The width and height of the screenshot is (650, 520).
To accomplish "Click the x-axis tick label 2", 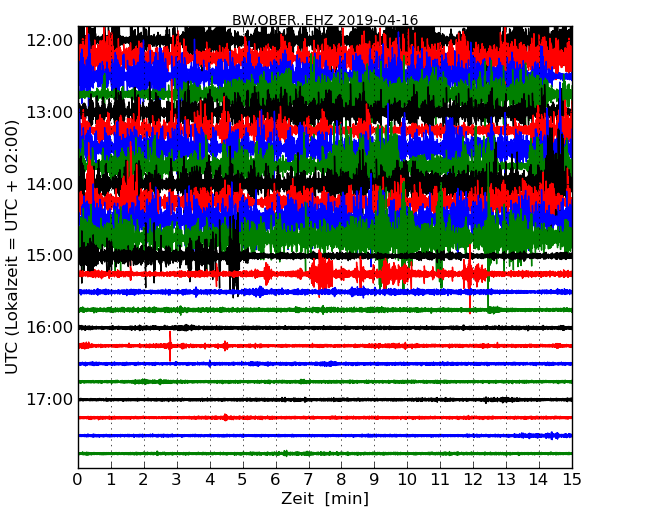I will [x=144, y=480].
